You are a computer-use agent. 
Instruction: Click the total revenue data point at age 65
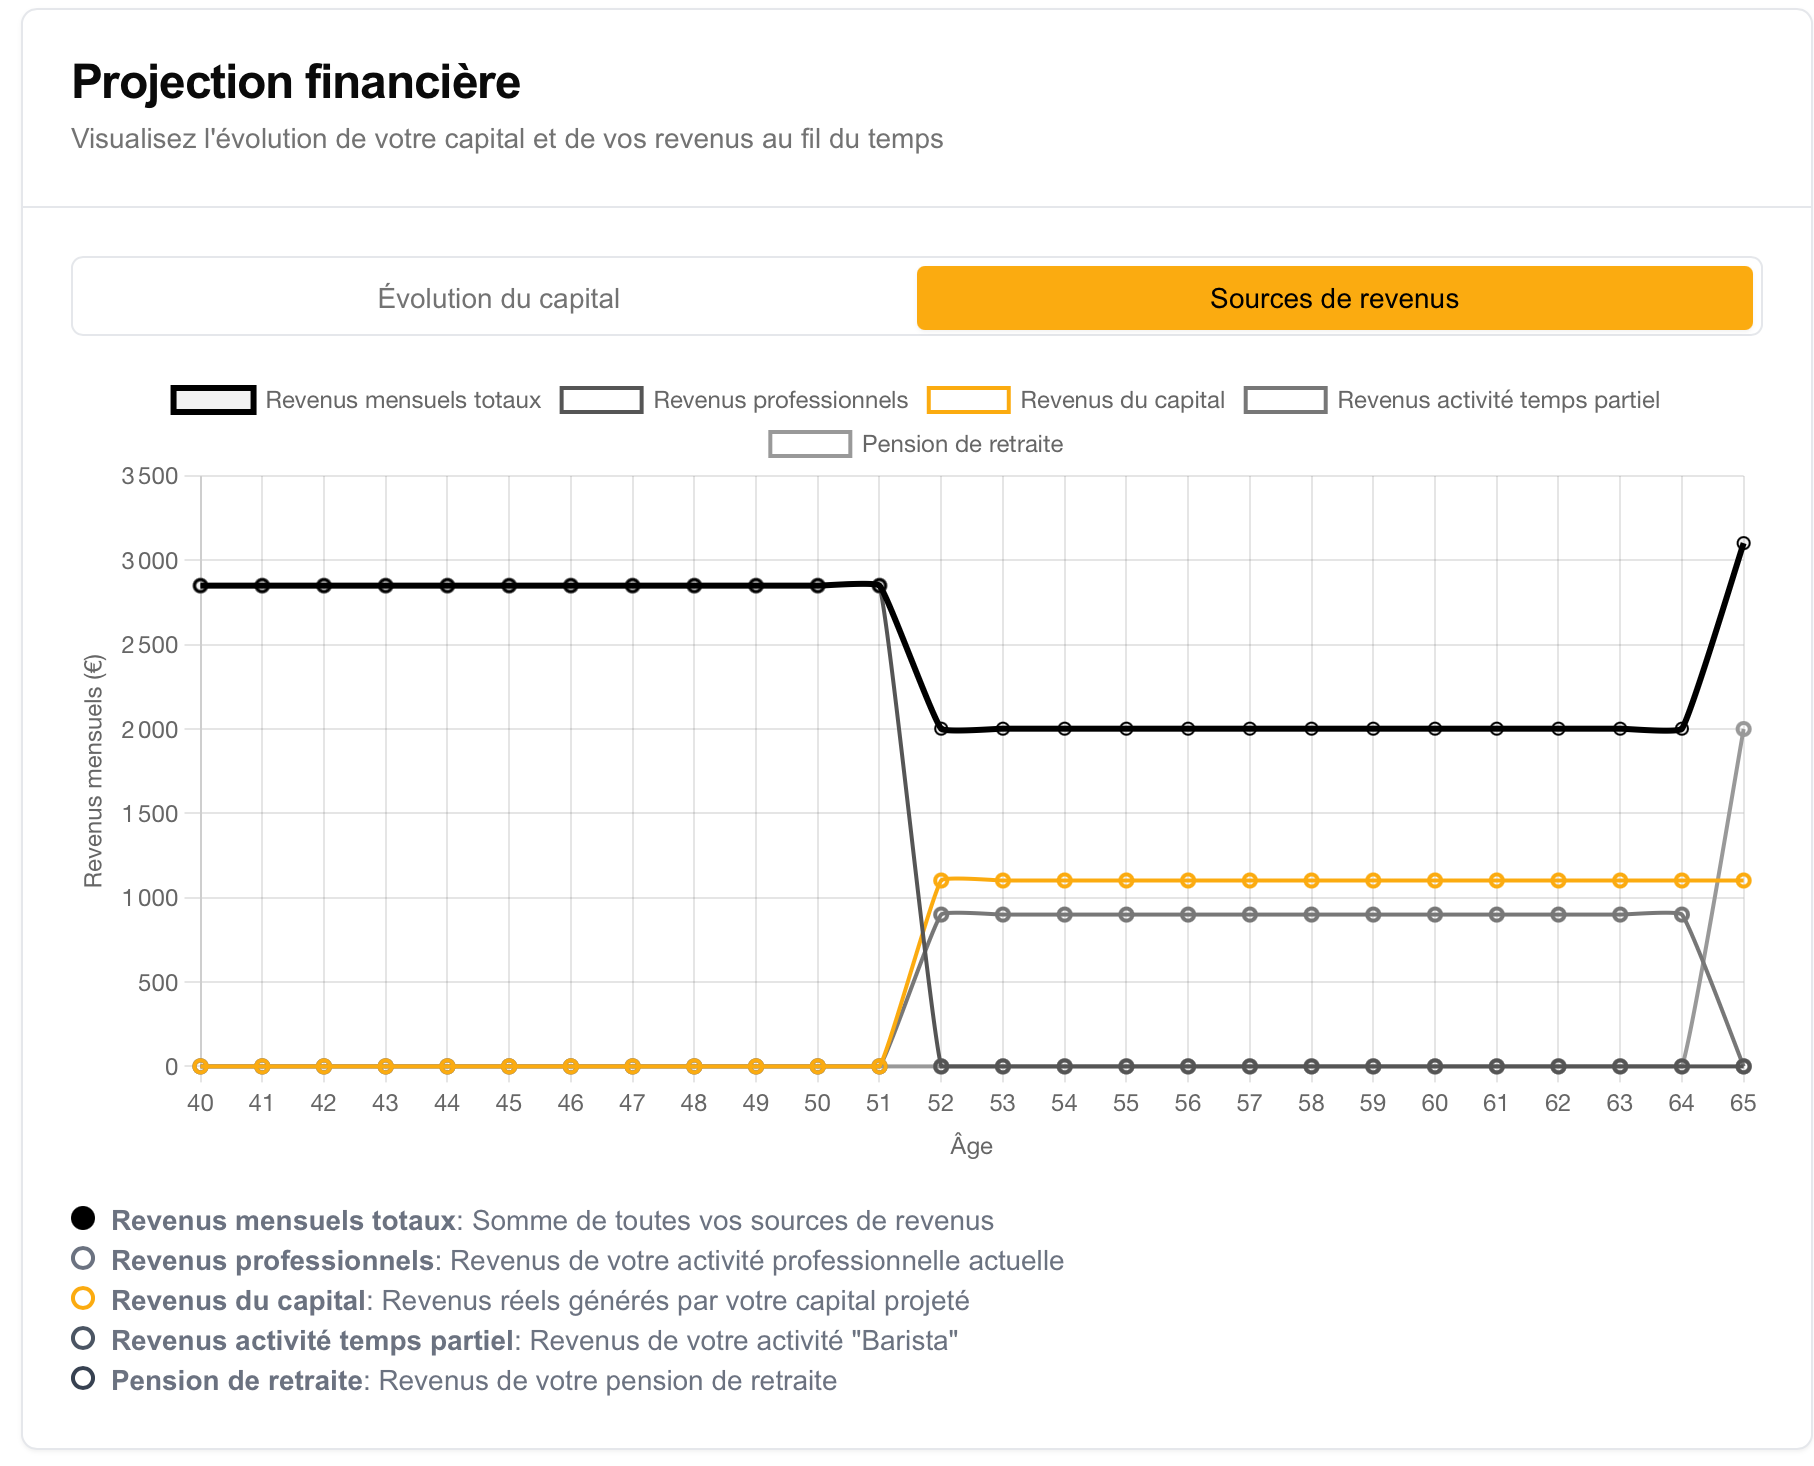click(x=1743, y=544)
